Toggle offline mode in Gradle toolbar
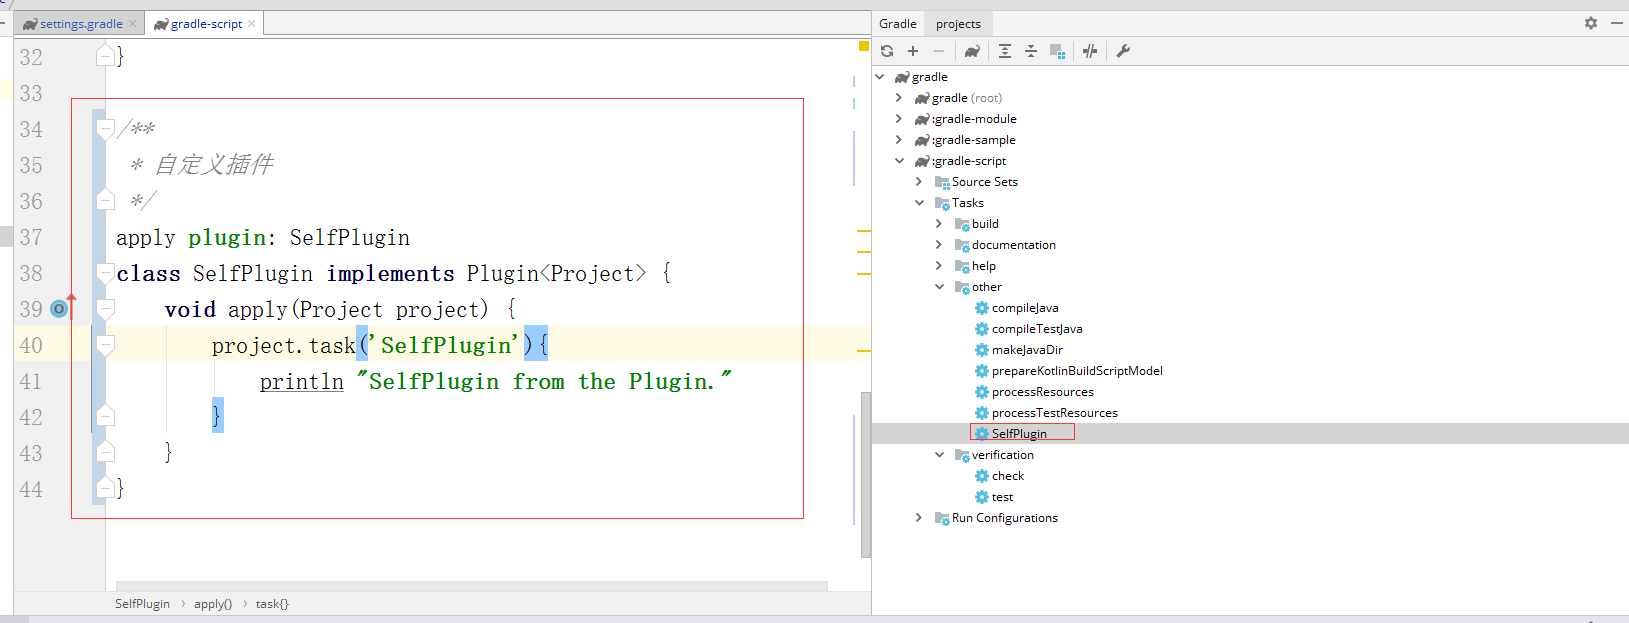Screen dimensions: 1629x623 [1090, 51]
